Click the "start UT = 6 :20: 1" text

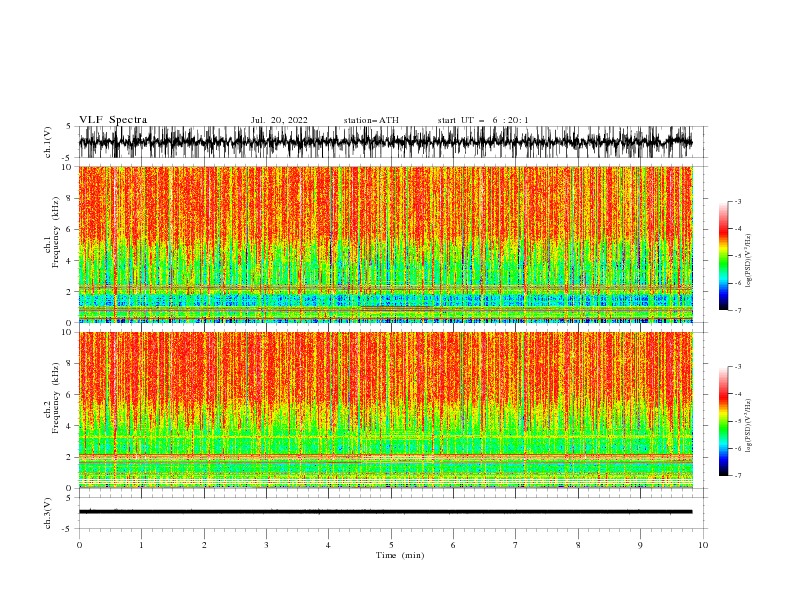[482, 120]
